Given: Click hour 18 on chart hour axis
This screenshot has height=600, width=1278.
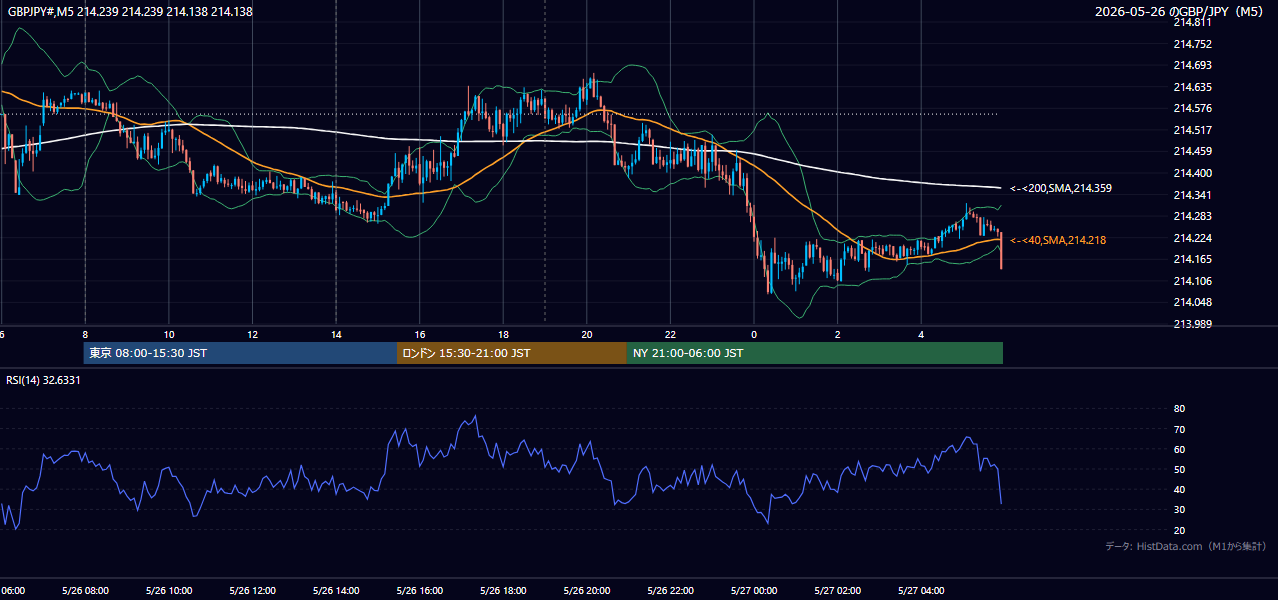Looking at the screenshot, I should coord(503,335).
